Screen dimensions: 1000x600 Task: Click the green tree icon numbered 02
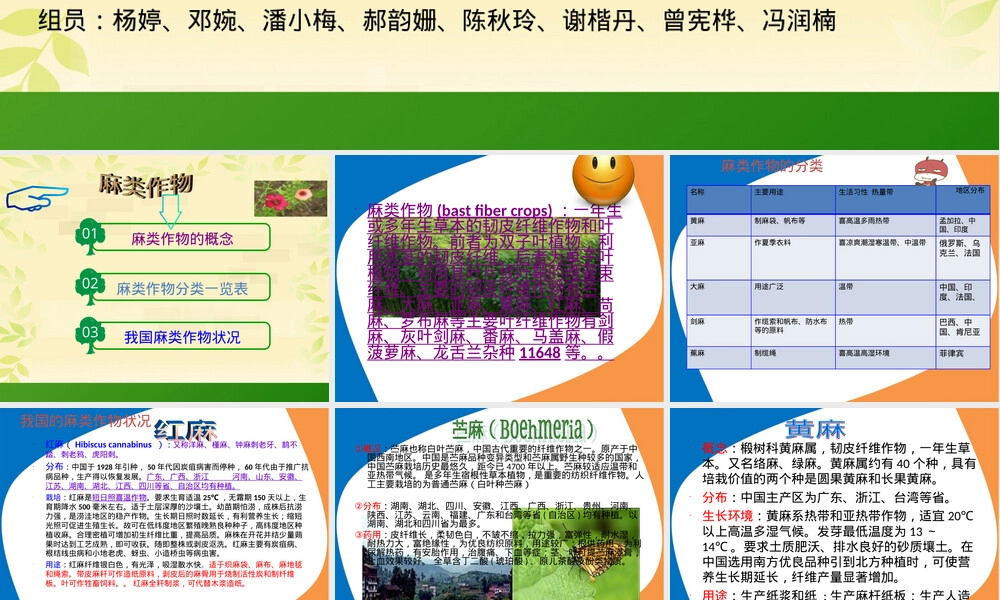click(90, 286)
